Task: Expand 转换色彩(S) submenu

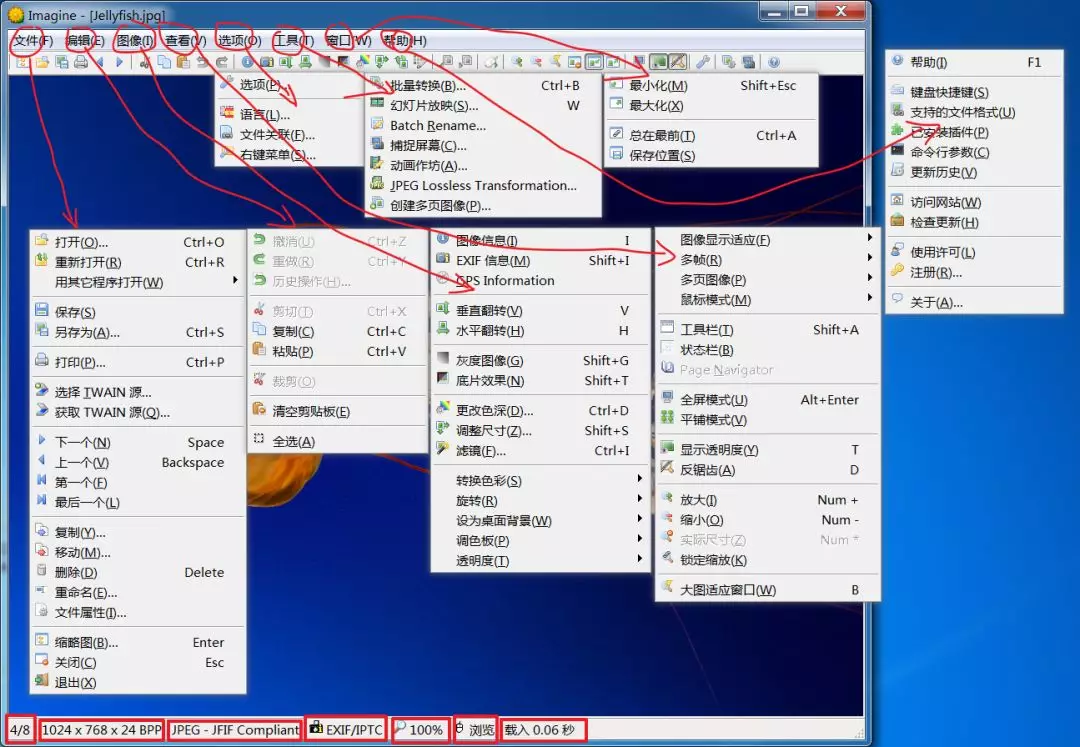Action: click(x=541, y=481)
